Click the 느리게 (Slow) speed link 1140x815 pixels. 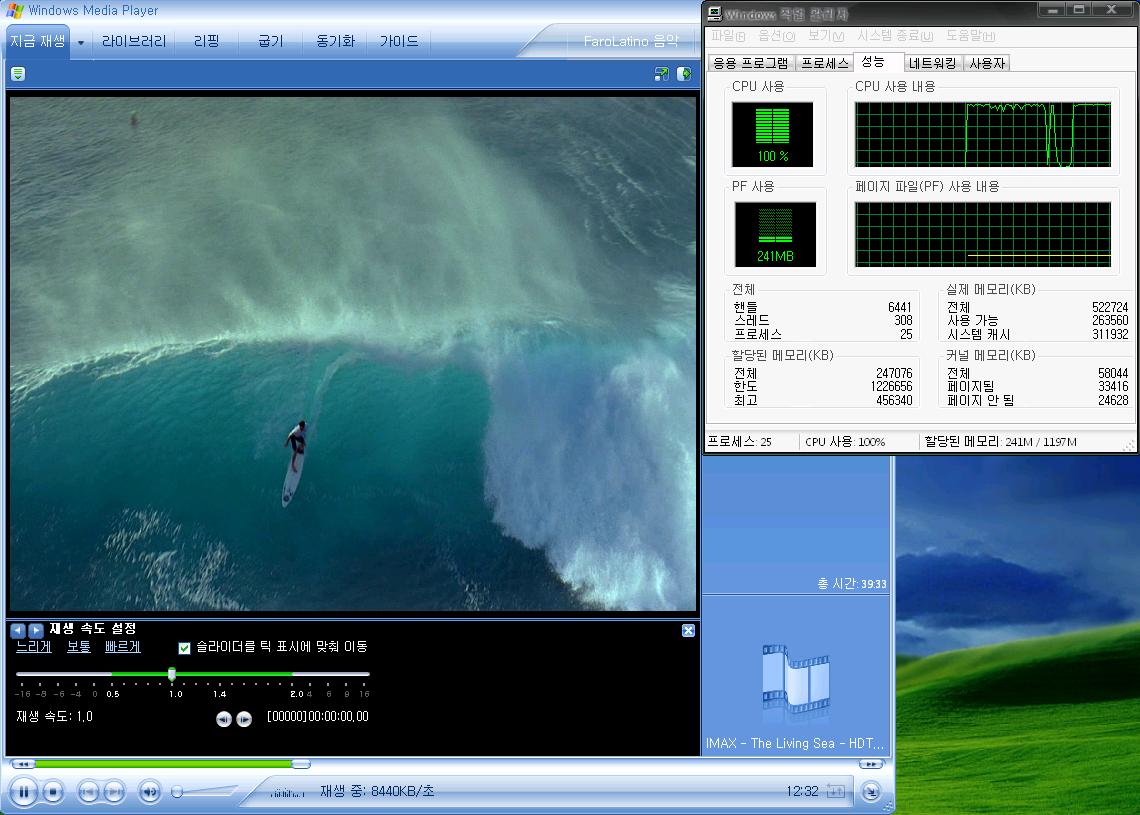tap(33, 646)
